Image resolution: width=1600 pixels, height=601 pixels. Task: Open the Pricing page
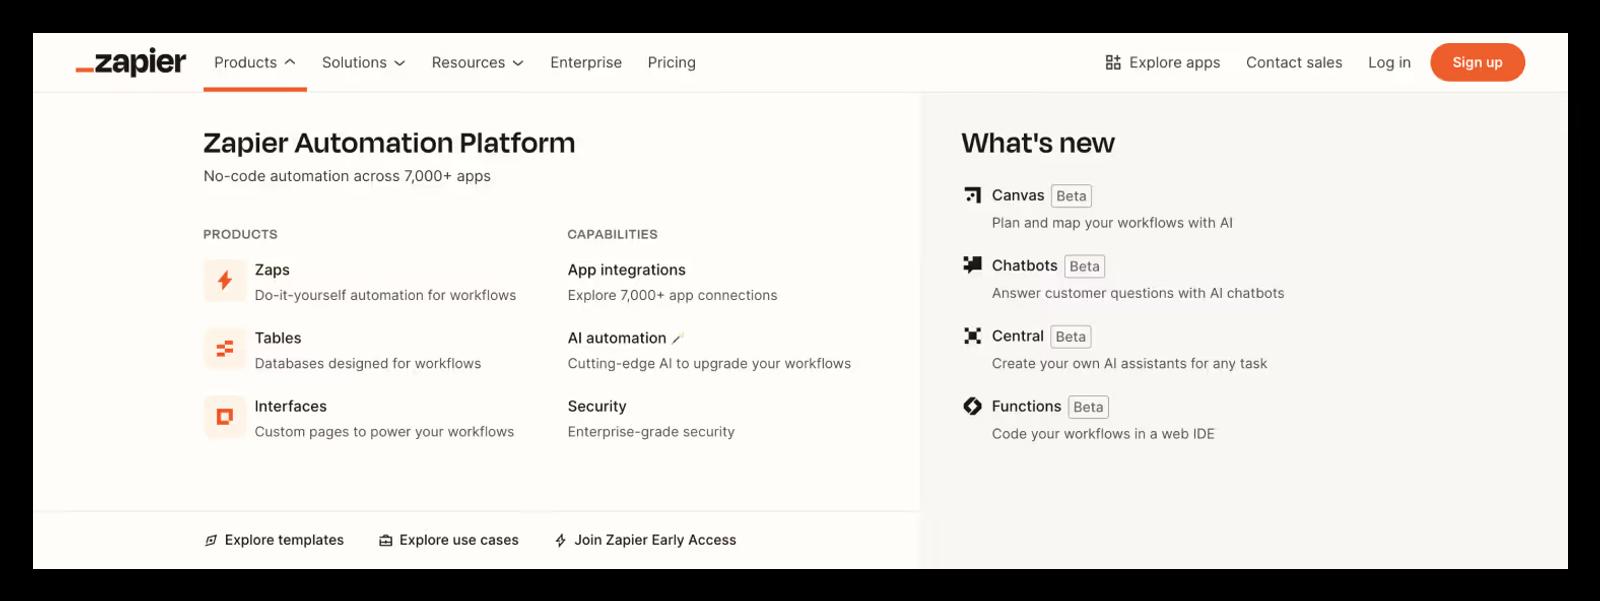point(672,62)
